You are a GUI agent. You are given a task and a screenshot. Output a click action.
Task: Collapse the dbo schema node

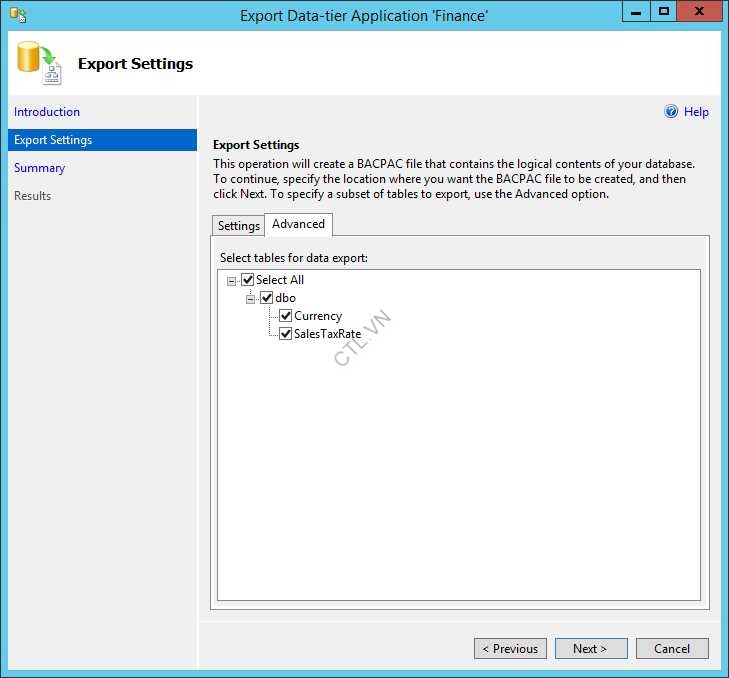click(251, 299)
